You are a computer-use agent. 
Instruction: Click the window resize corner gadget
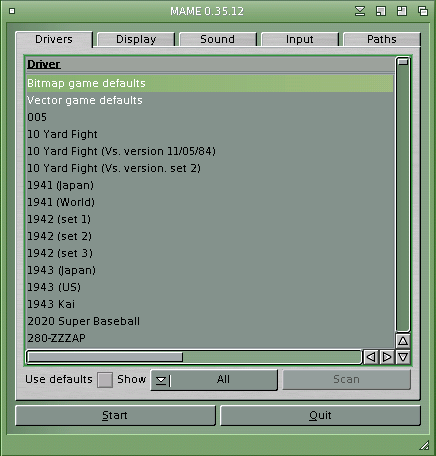424,445
